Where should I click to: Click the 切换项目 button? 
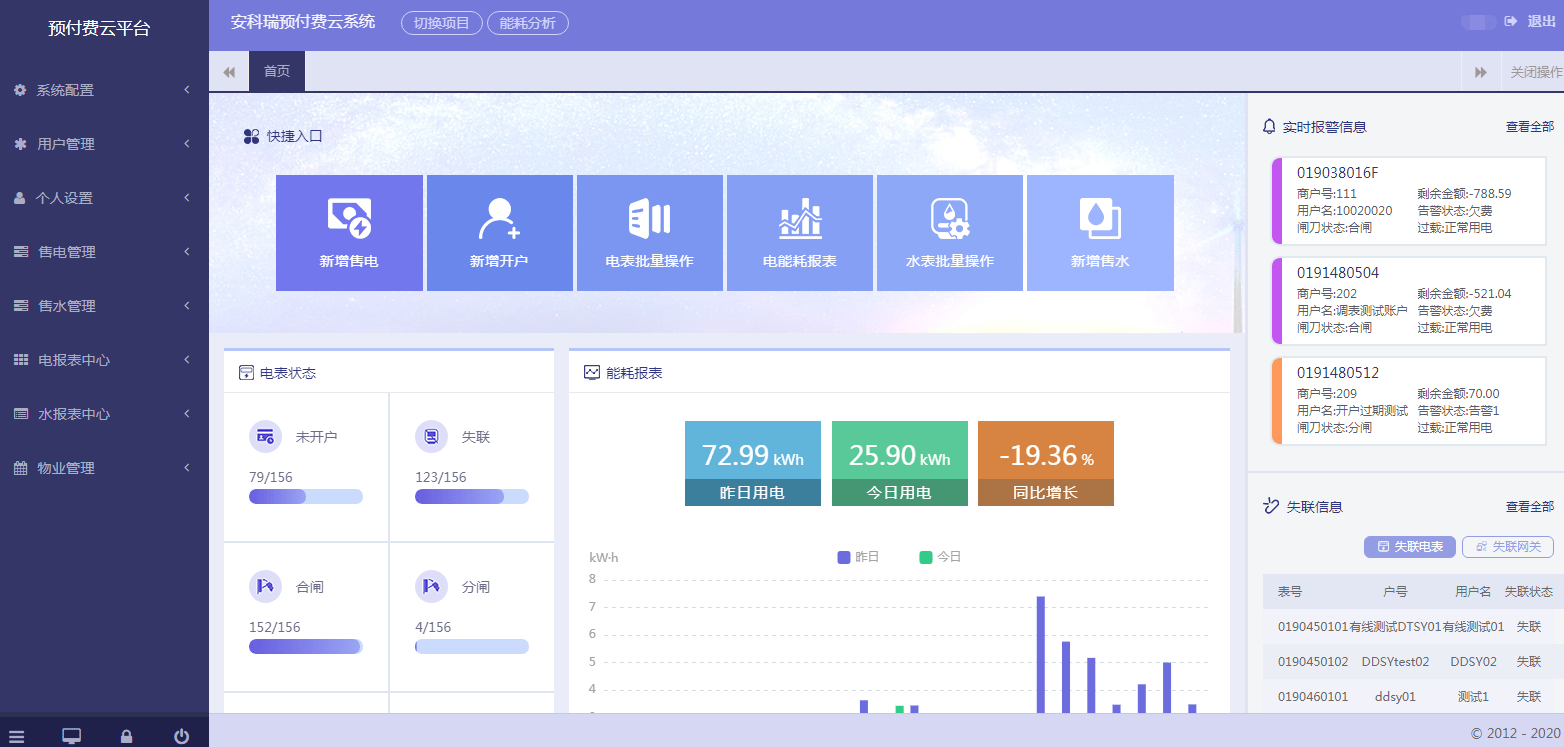coord(442,23)
